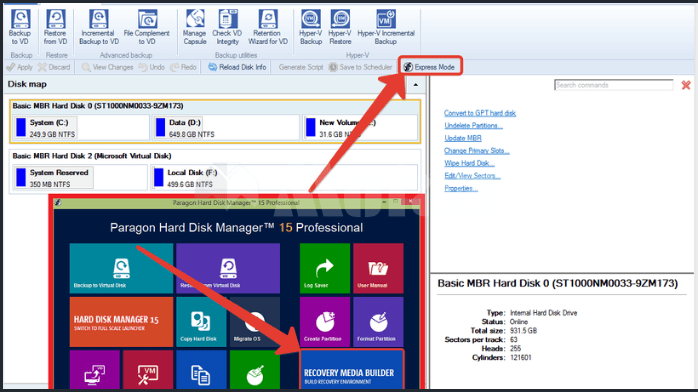Open blue documents tile in Express launcher
This screenshot has width=698, height=392.
point(201,370)
